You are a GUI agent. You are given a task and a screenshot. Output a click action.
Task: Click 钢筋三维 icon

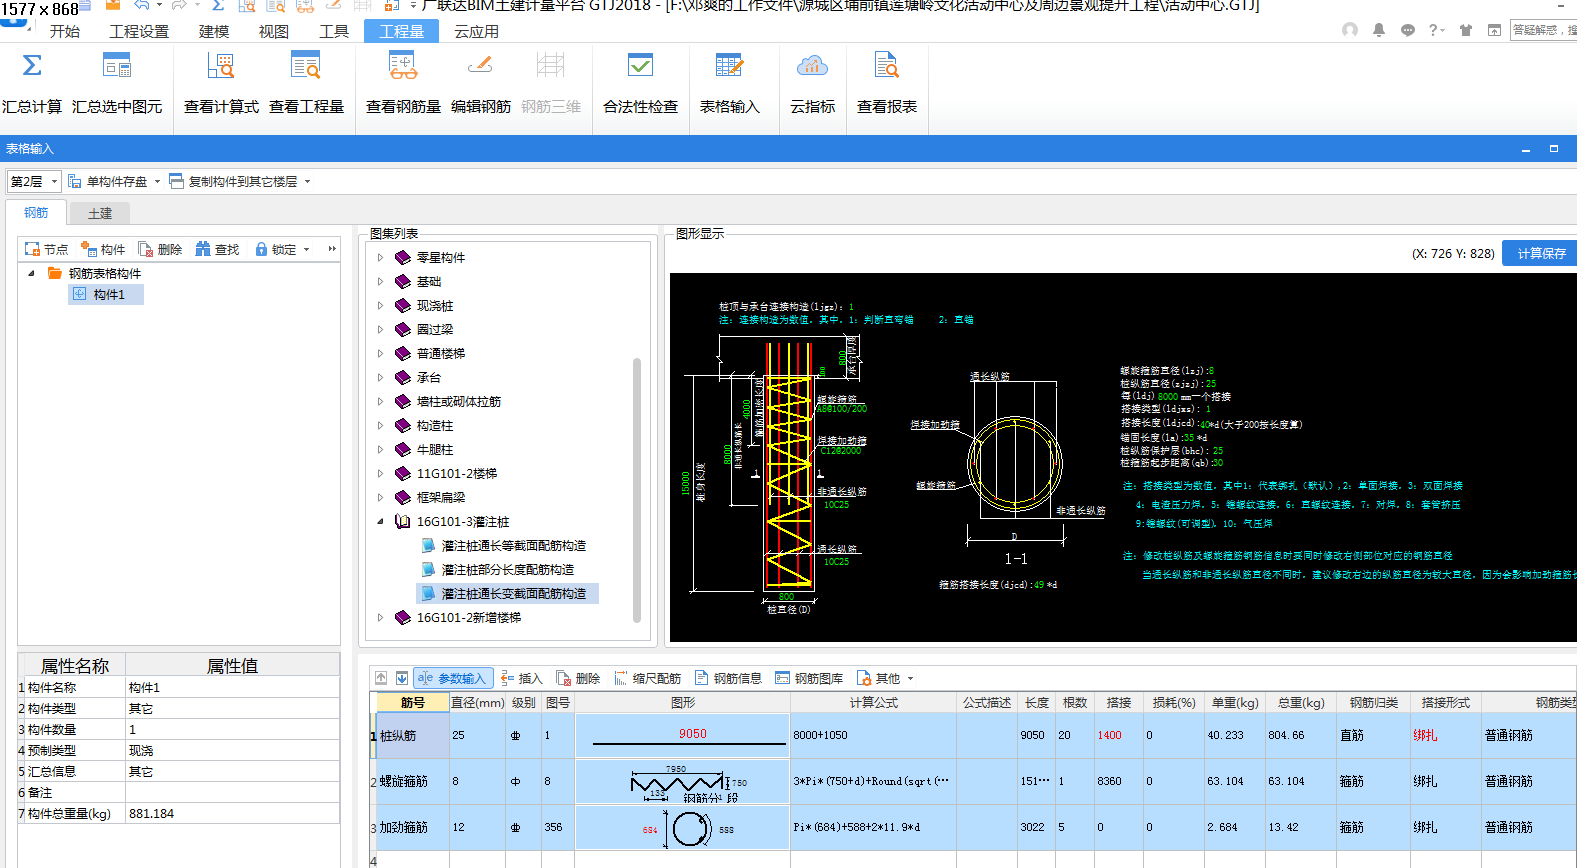click(550, 84)
